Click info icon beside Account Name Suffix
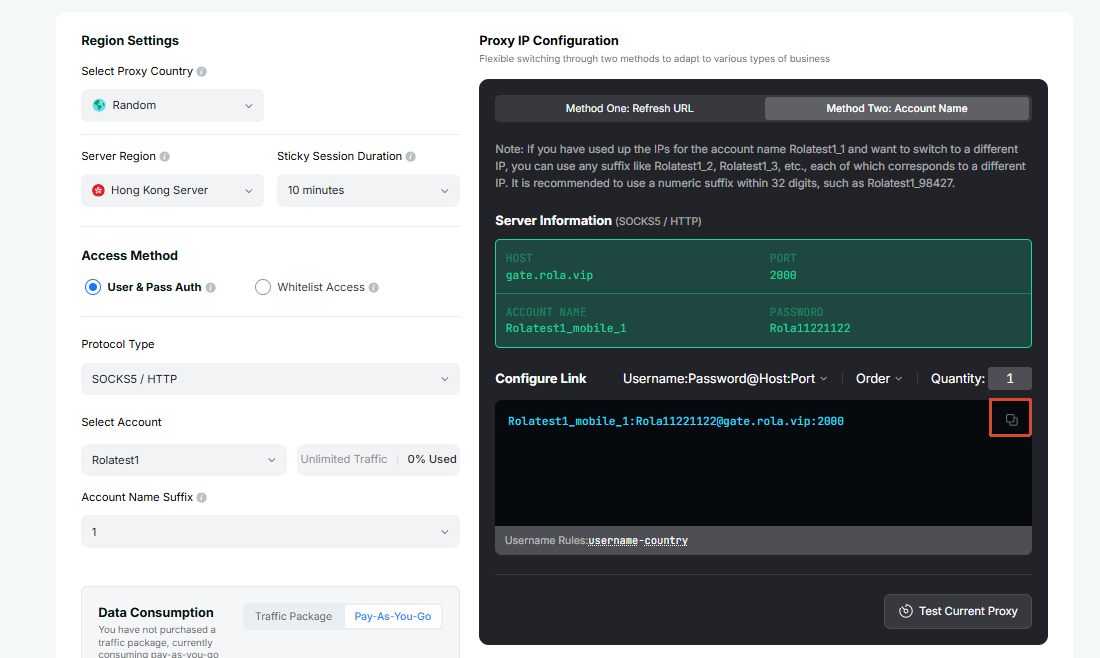1100x658 pixels. click(x=202, y=497)
